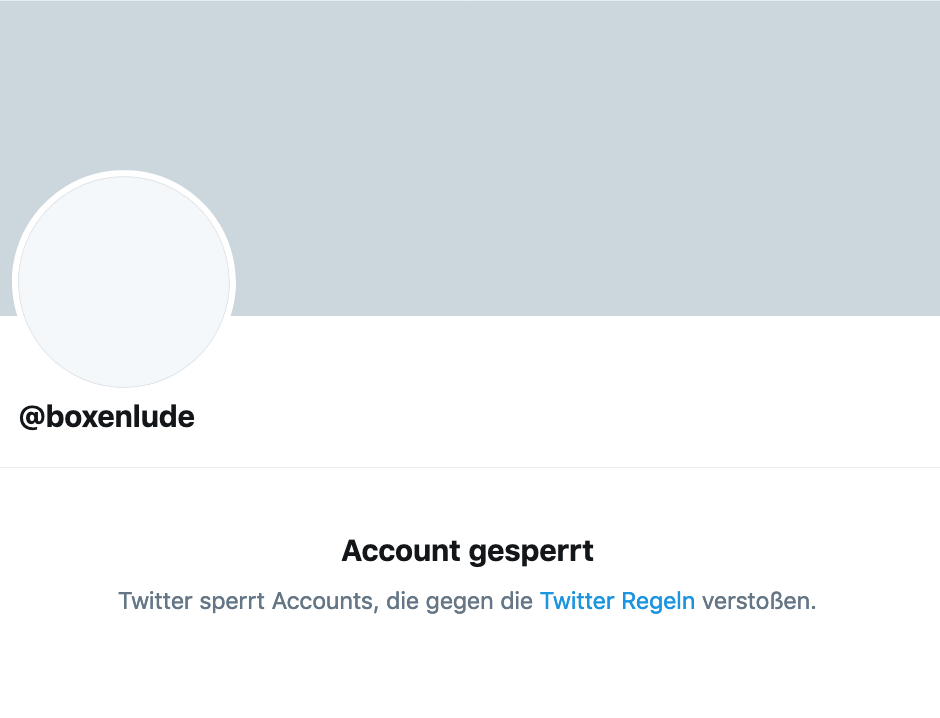Click the @boxenlude account handle

click(x=107, y=417)
